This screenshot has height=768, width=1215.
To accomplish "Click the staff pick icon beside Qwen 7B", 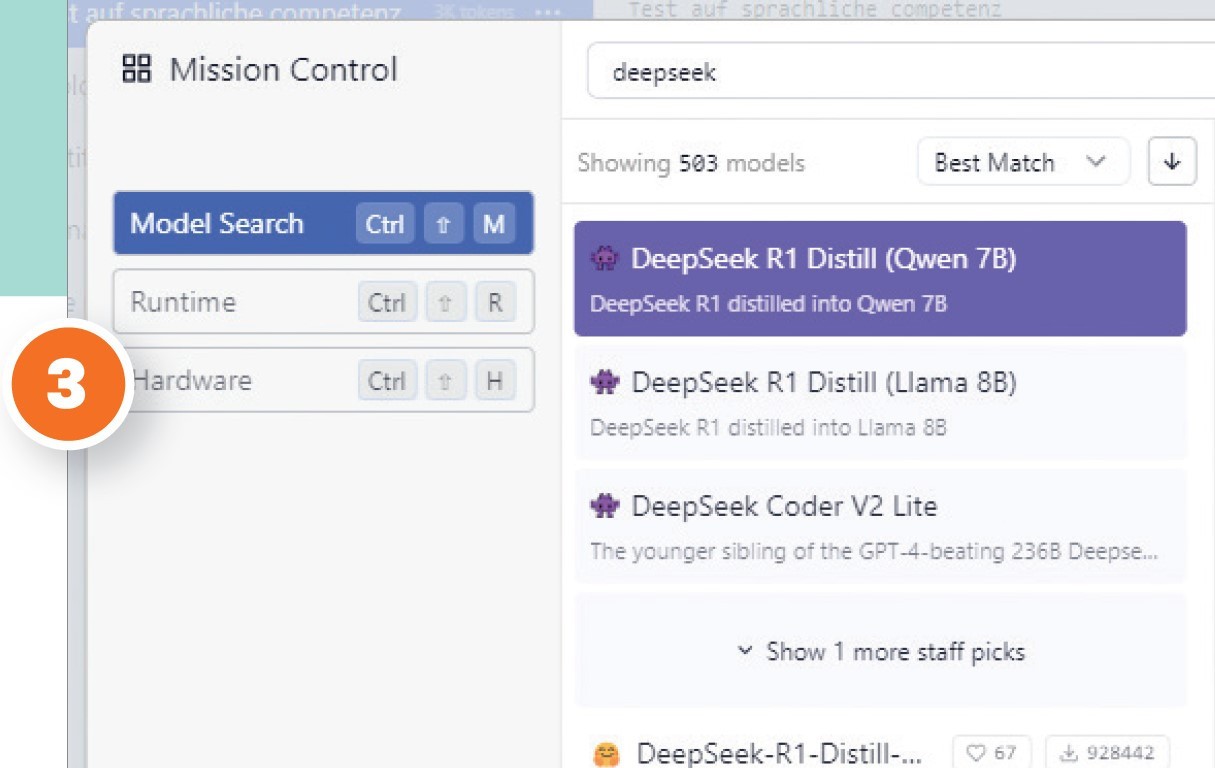I will point(605,259).
